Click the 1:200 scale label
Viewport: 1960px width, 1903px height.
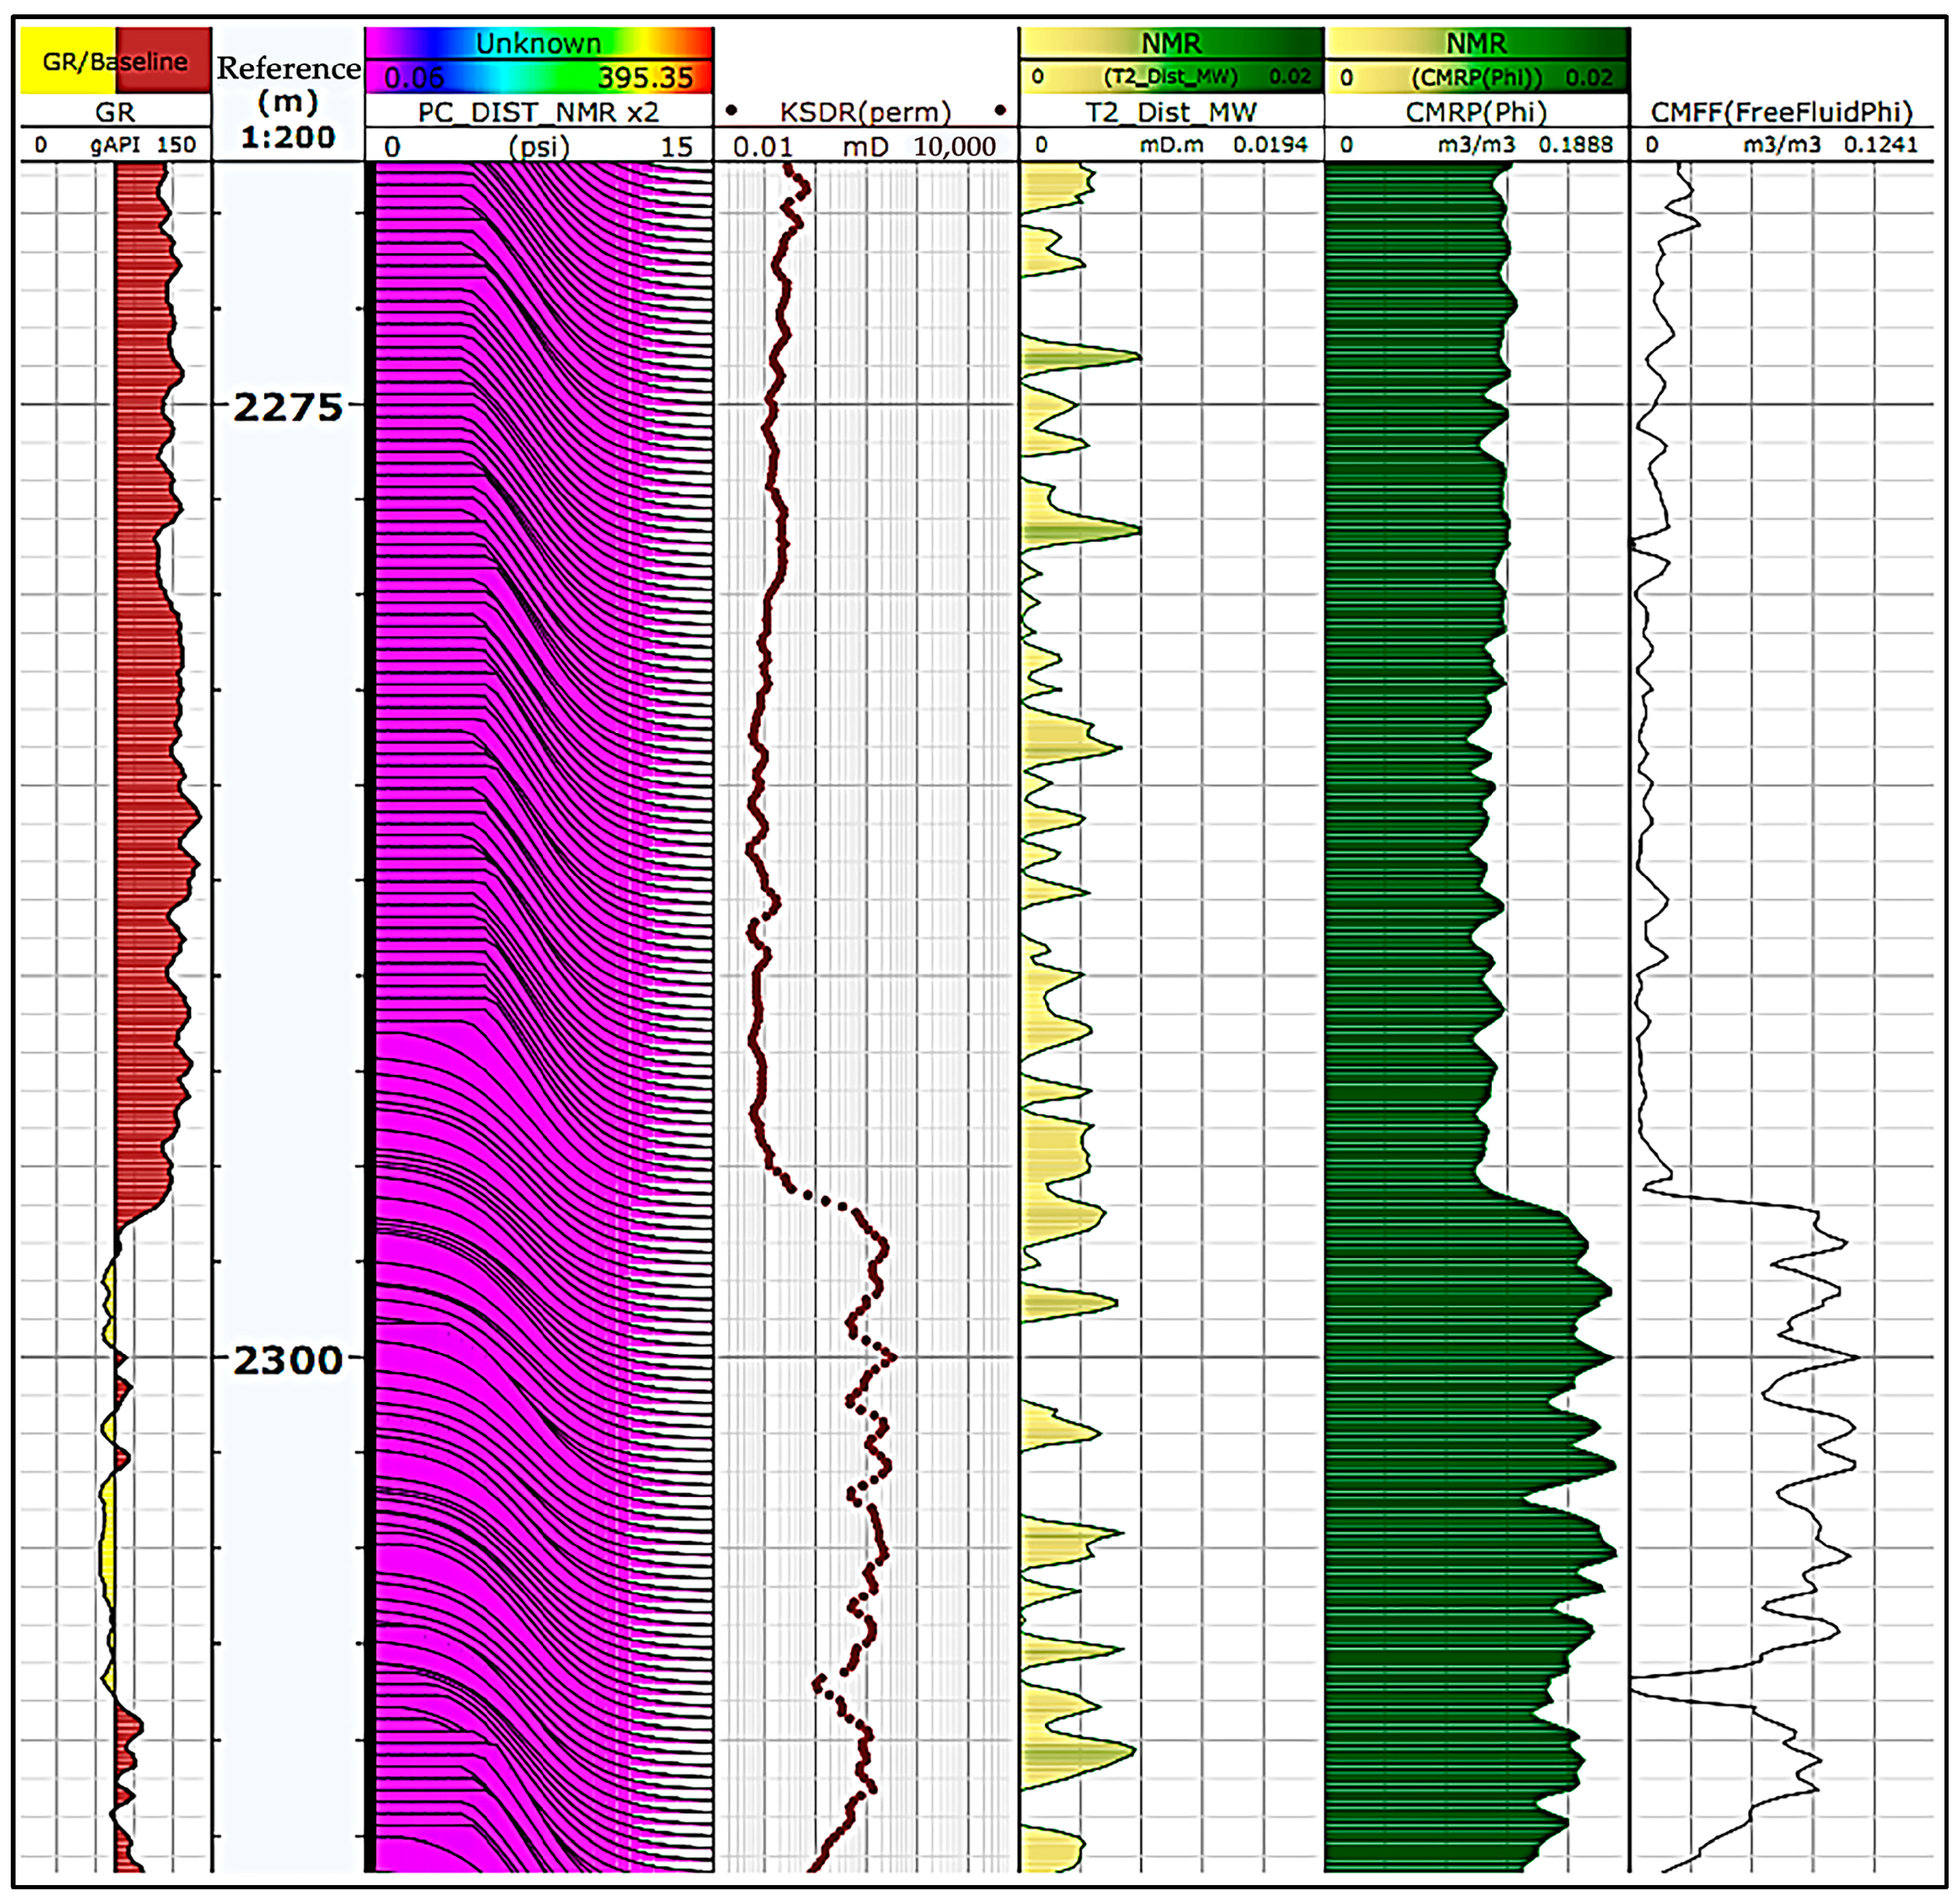coord(288,137)
